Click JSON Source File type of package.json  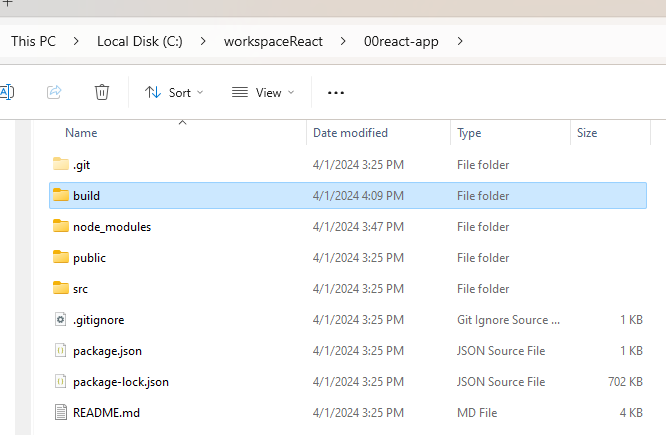(x=501, y=351)
